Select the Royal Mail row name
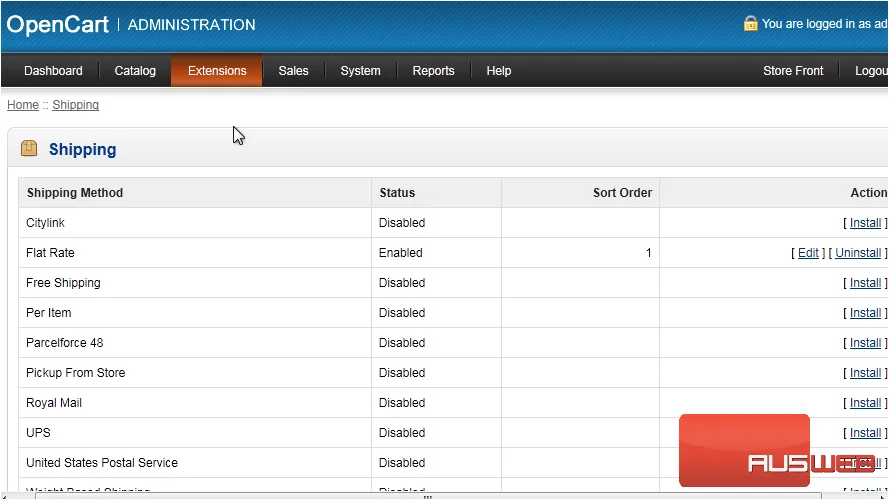889x500 pixels. pos(54,403)
